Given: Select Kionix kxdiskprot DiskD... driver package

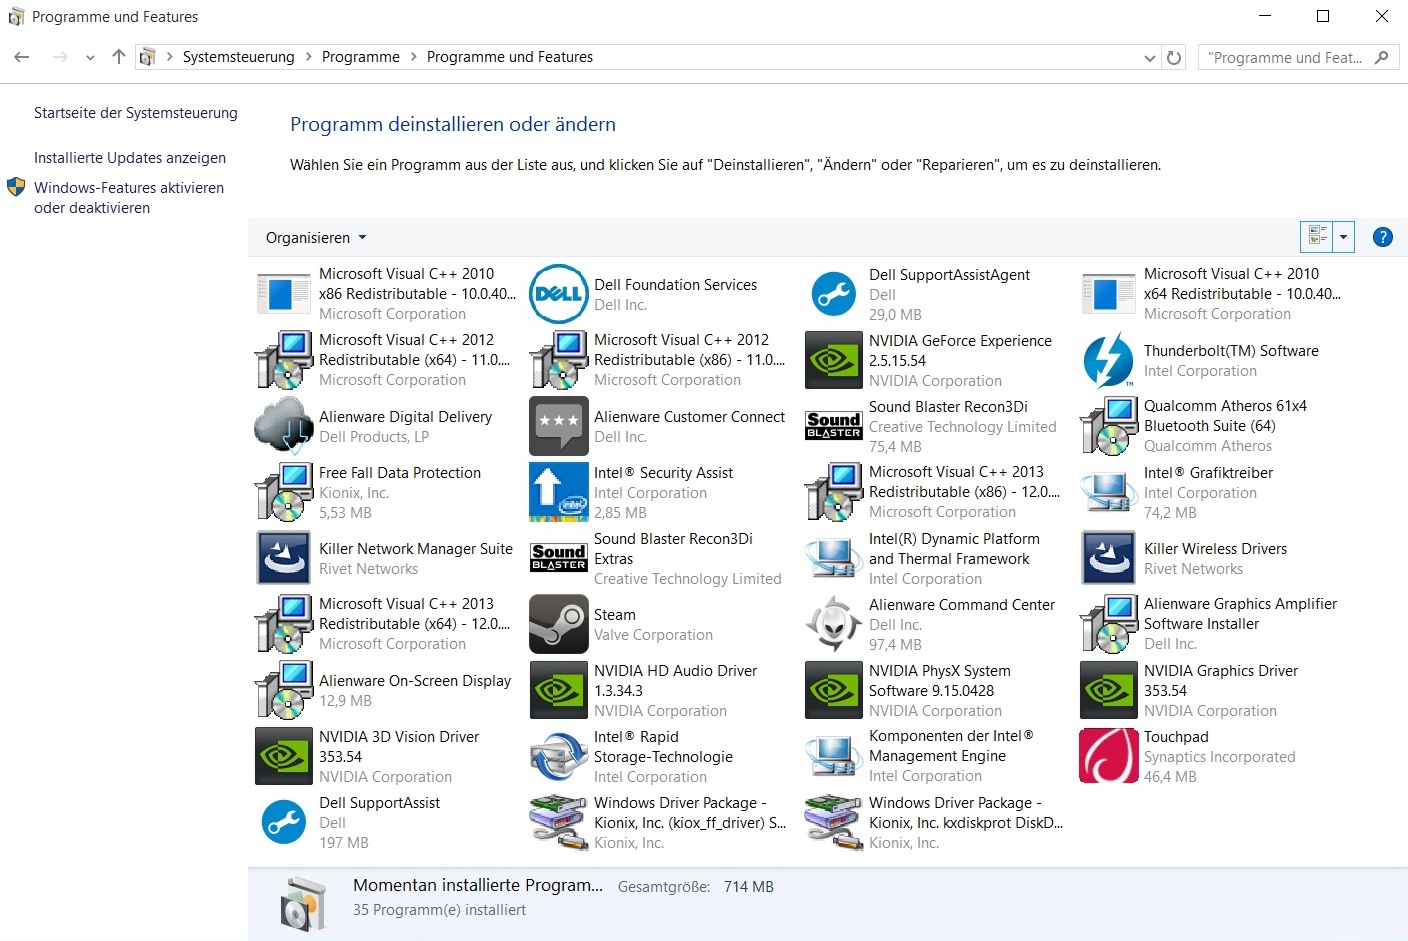Looking at the screenshot, I should tap(936, 822).
